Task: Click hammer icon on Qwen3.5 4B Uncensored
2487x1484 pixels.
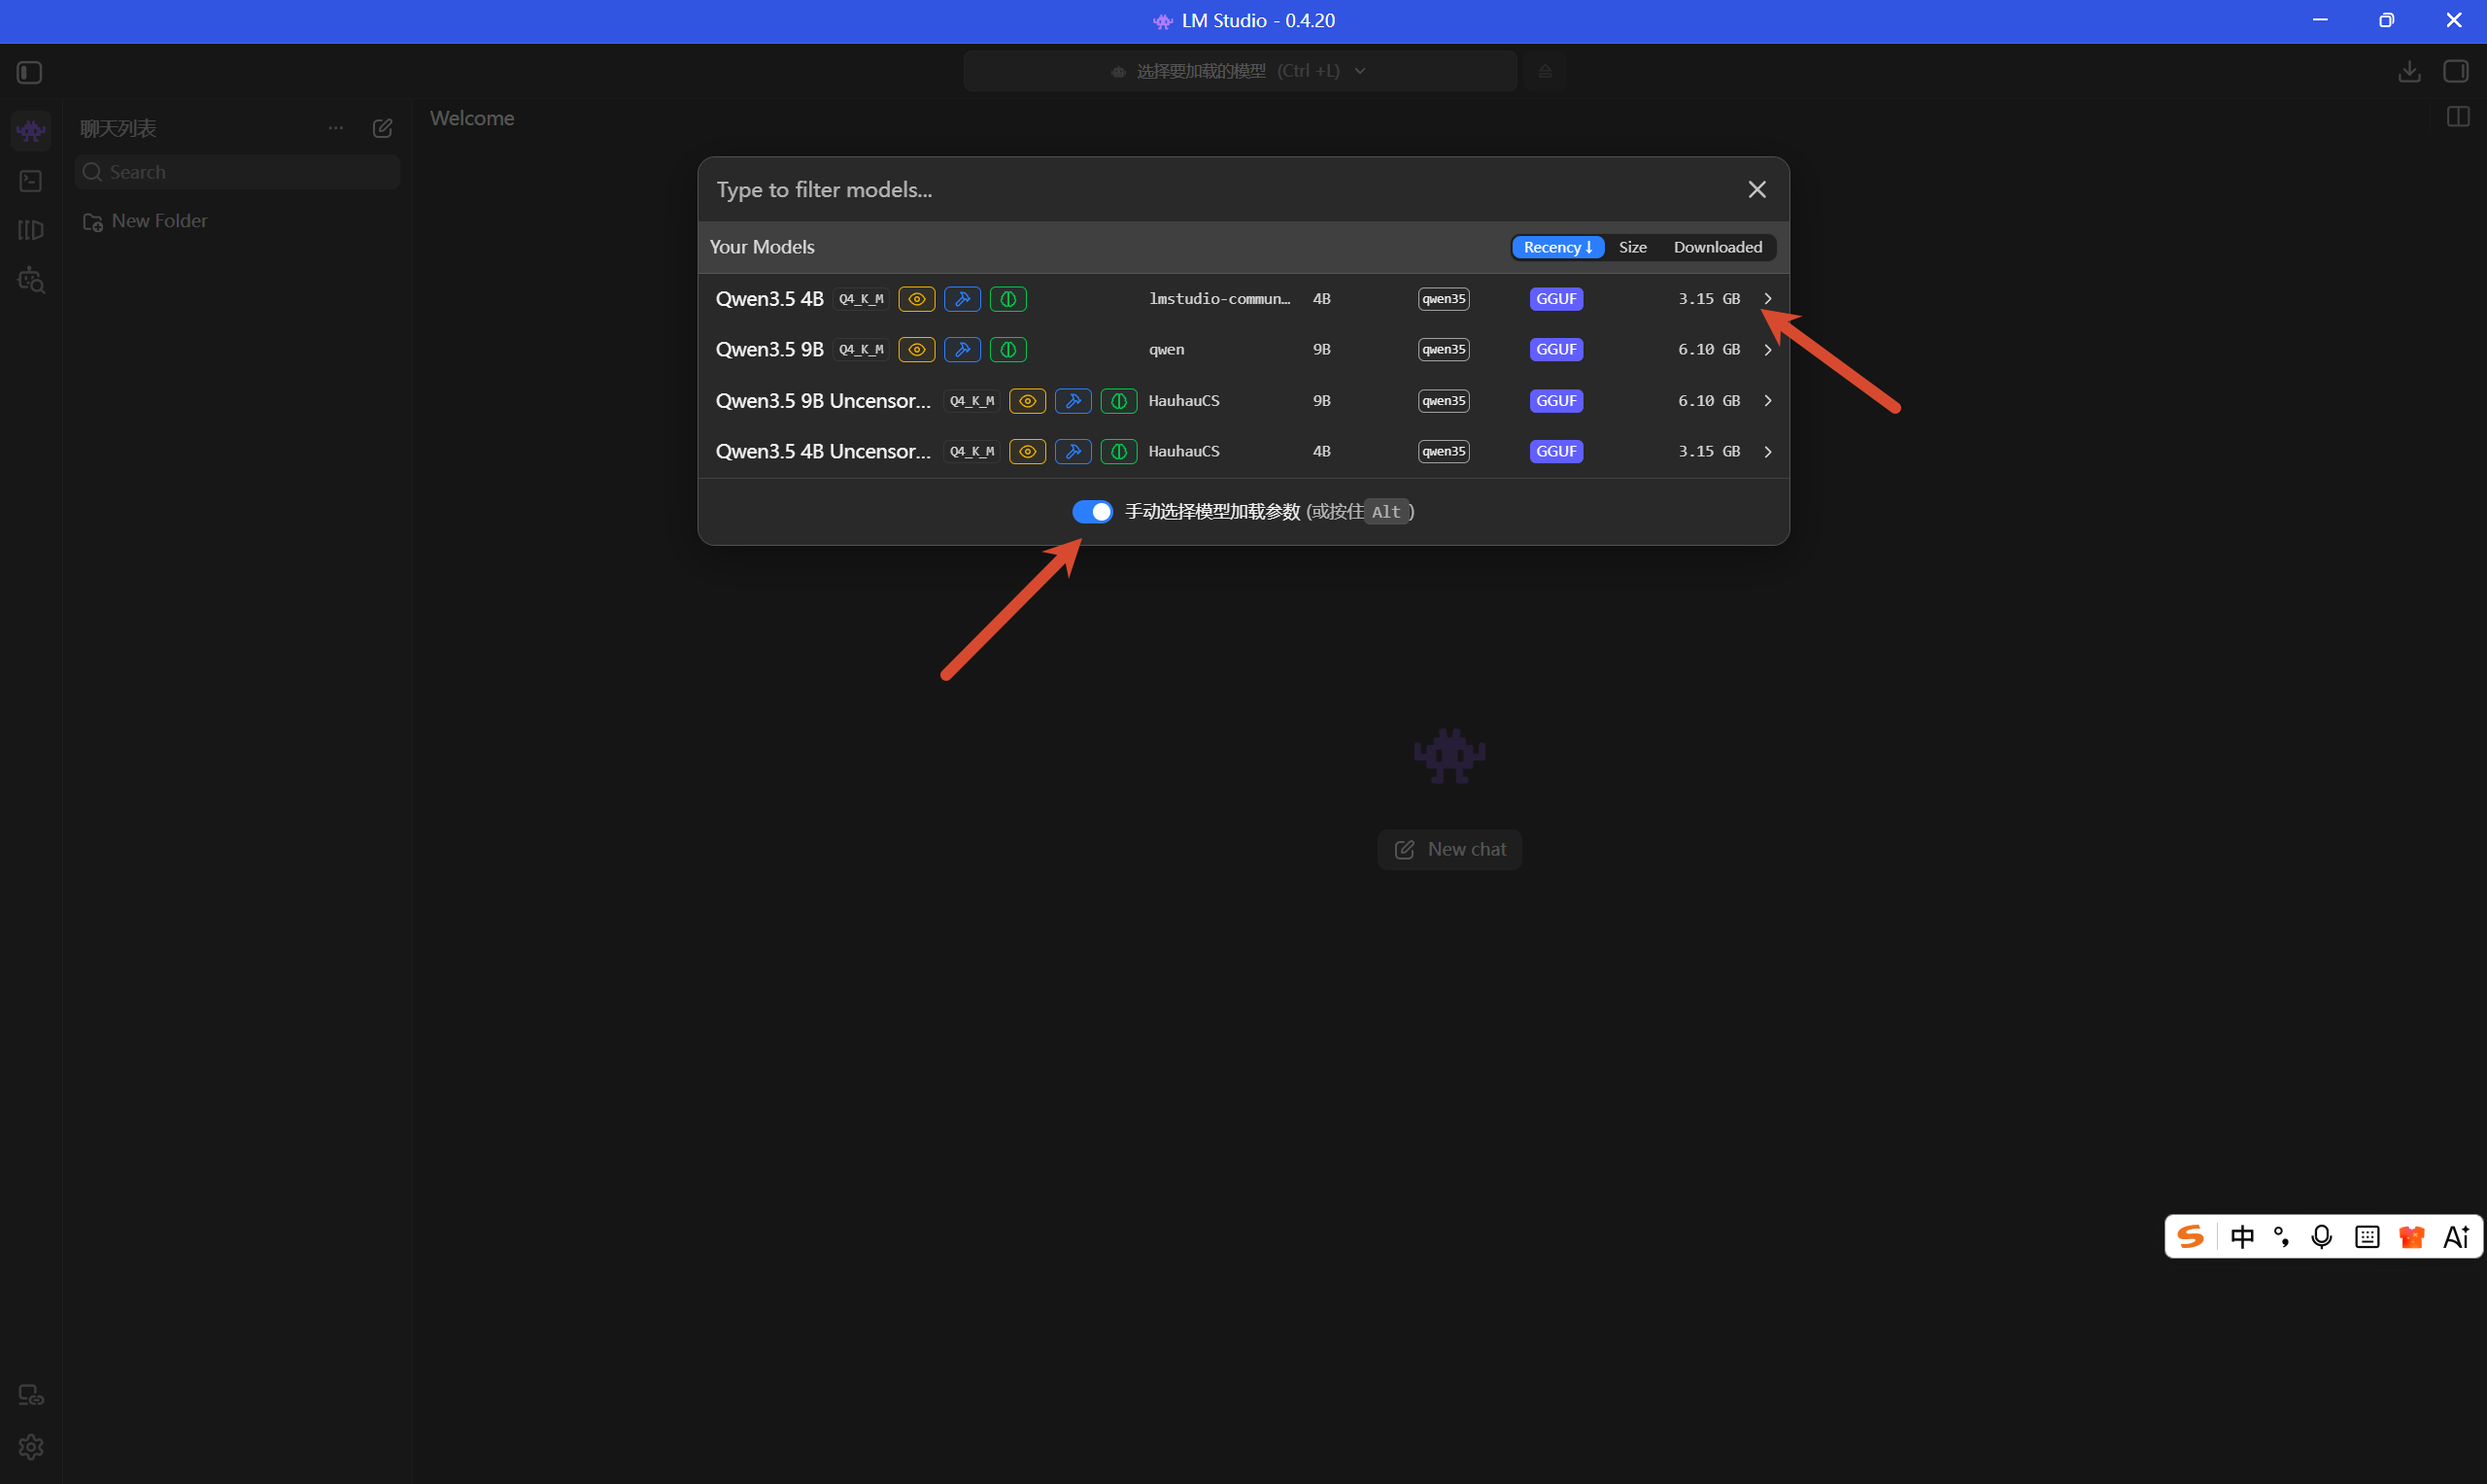Action: pos(1073,452)
